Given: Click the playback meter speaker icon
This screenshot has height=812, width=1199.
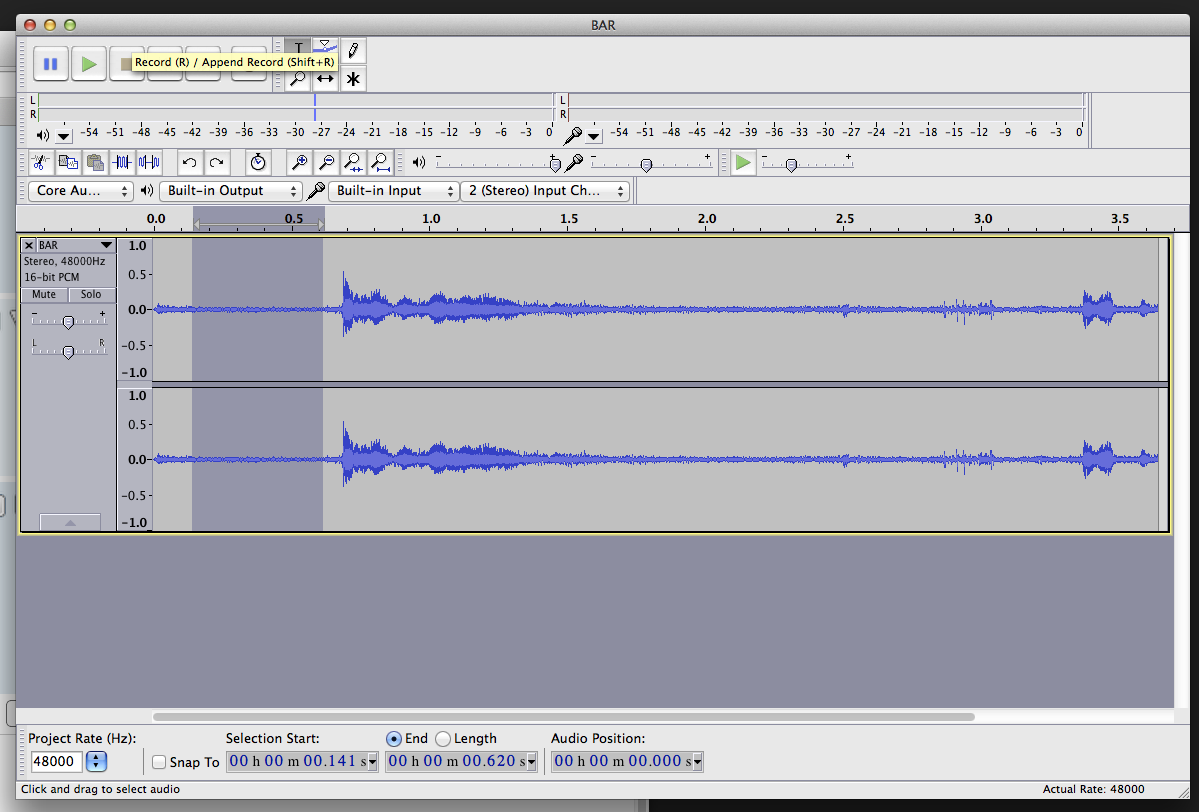Looking at the screenshot, I should click(43, 135).
